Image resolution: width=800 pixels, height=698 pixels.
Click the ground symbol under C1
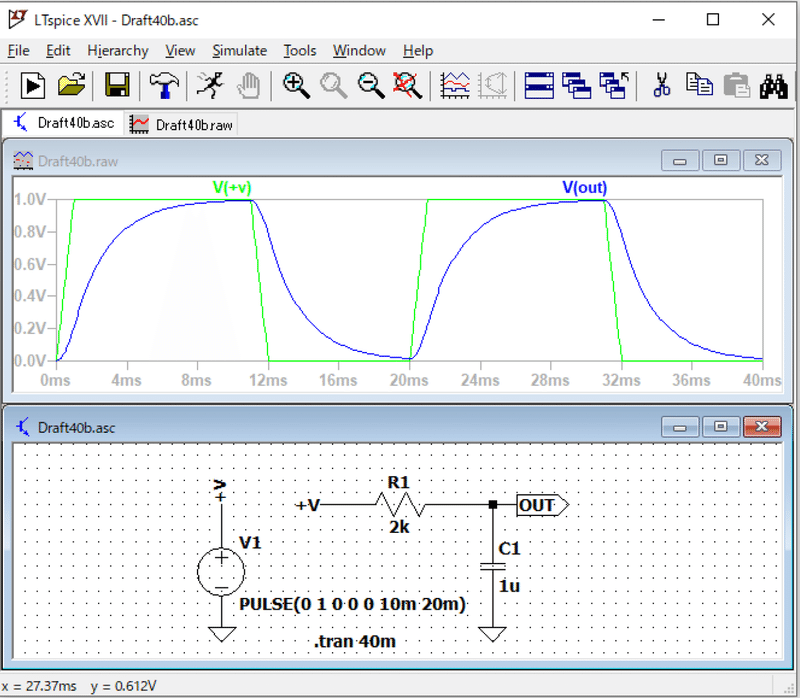492,634
